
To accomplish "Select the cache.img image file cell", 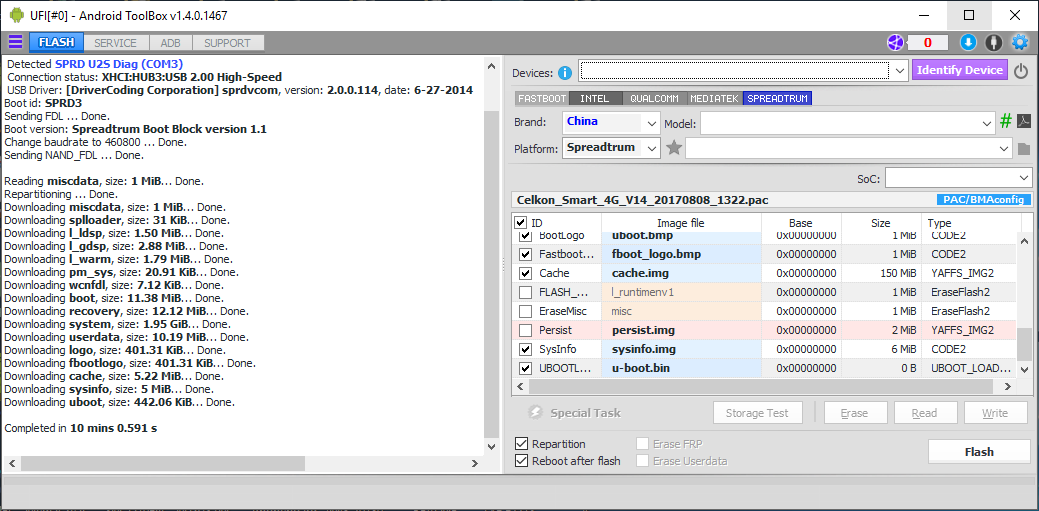I will [x=681, y=273].
